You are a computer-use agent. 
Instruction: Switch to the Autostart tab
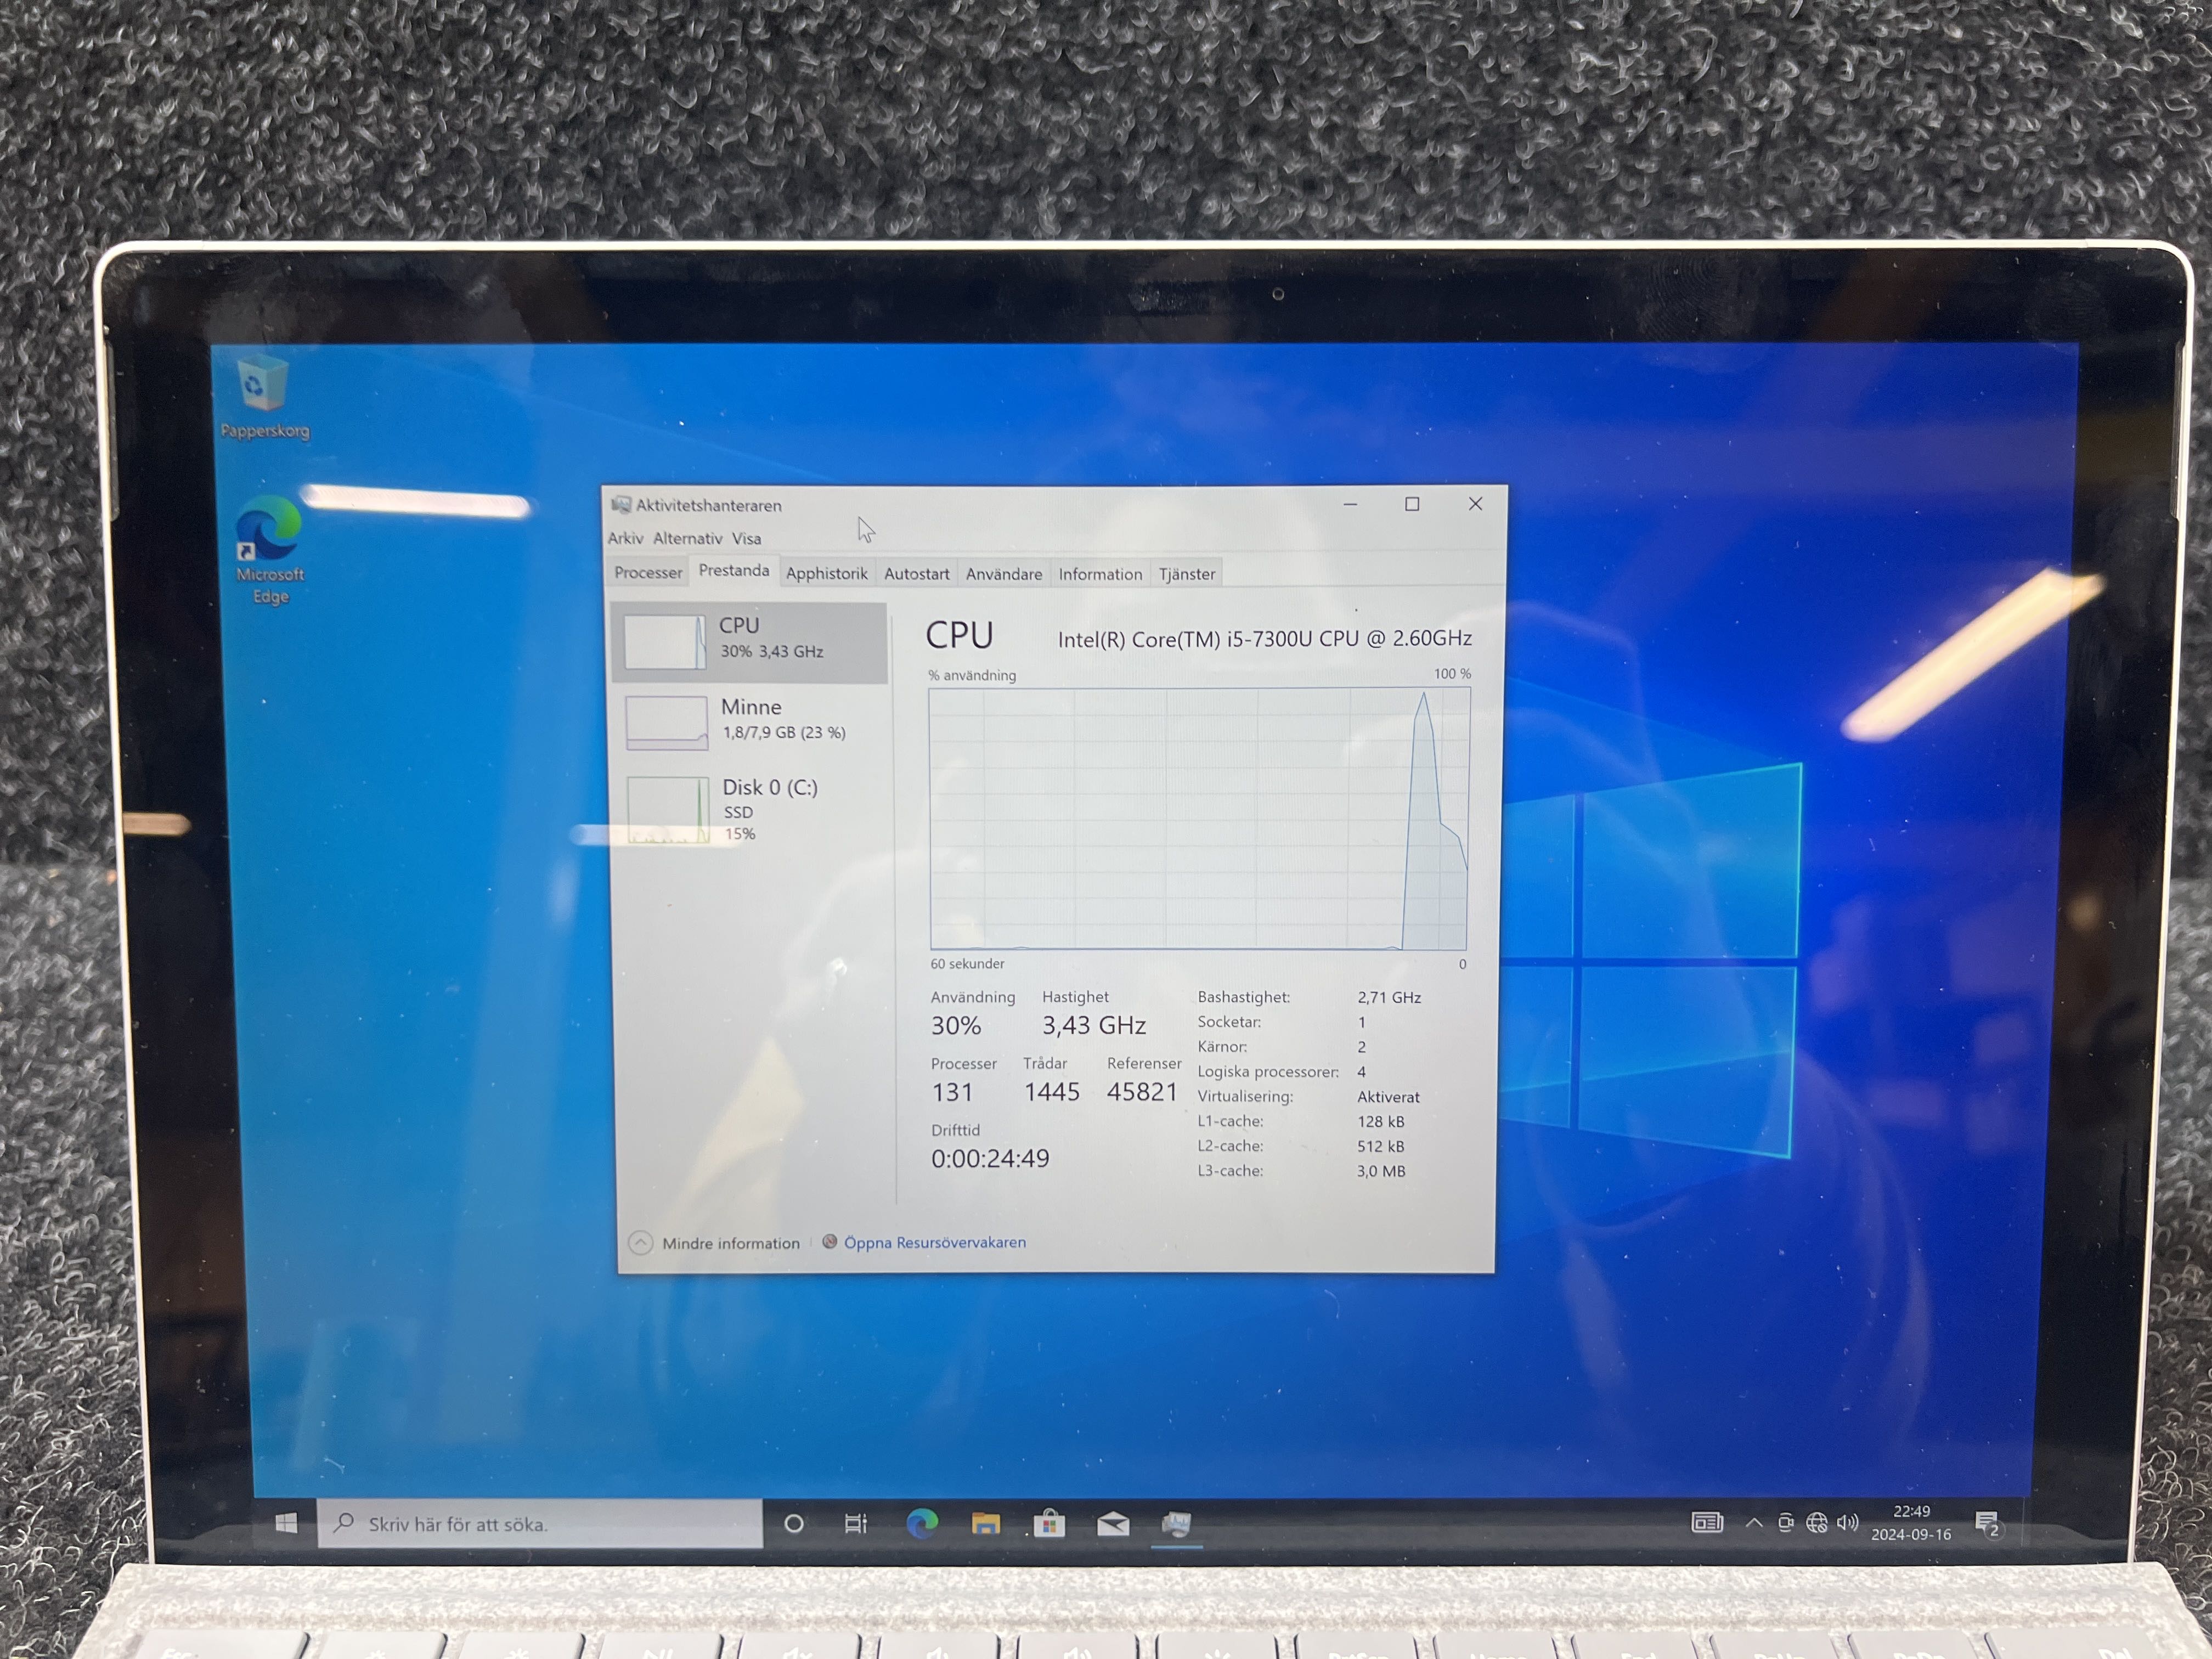[916, 573]
